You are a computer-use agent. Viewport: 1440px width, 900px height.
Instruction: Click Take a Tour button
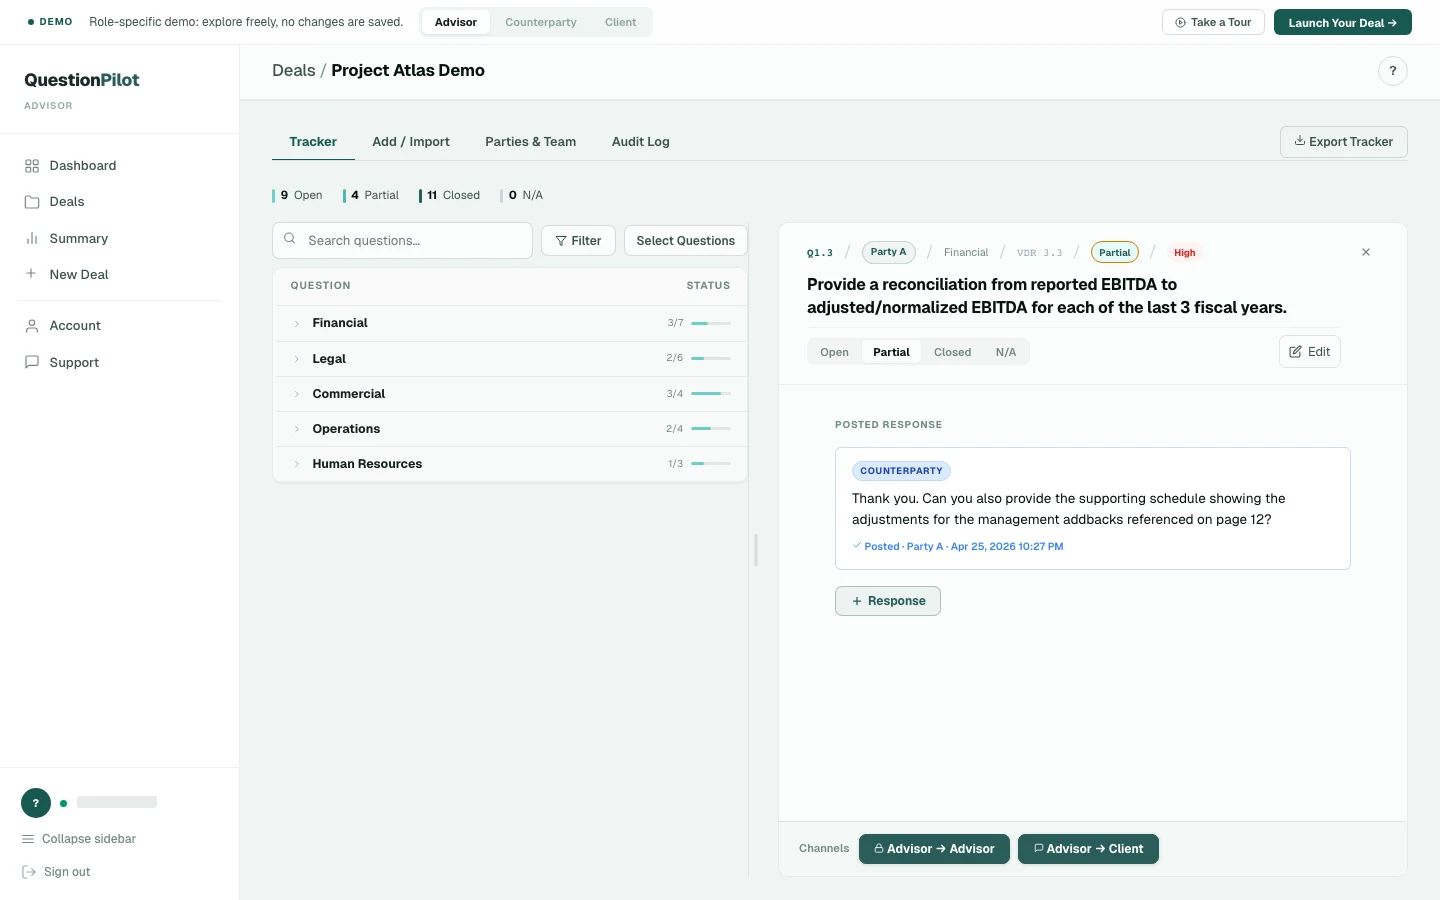coord(1214,22)
